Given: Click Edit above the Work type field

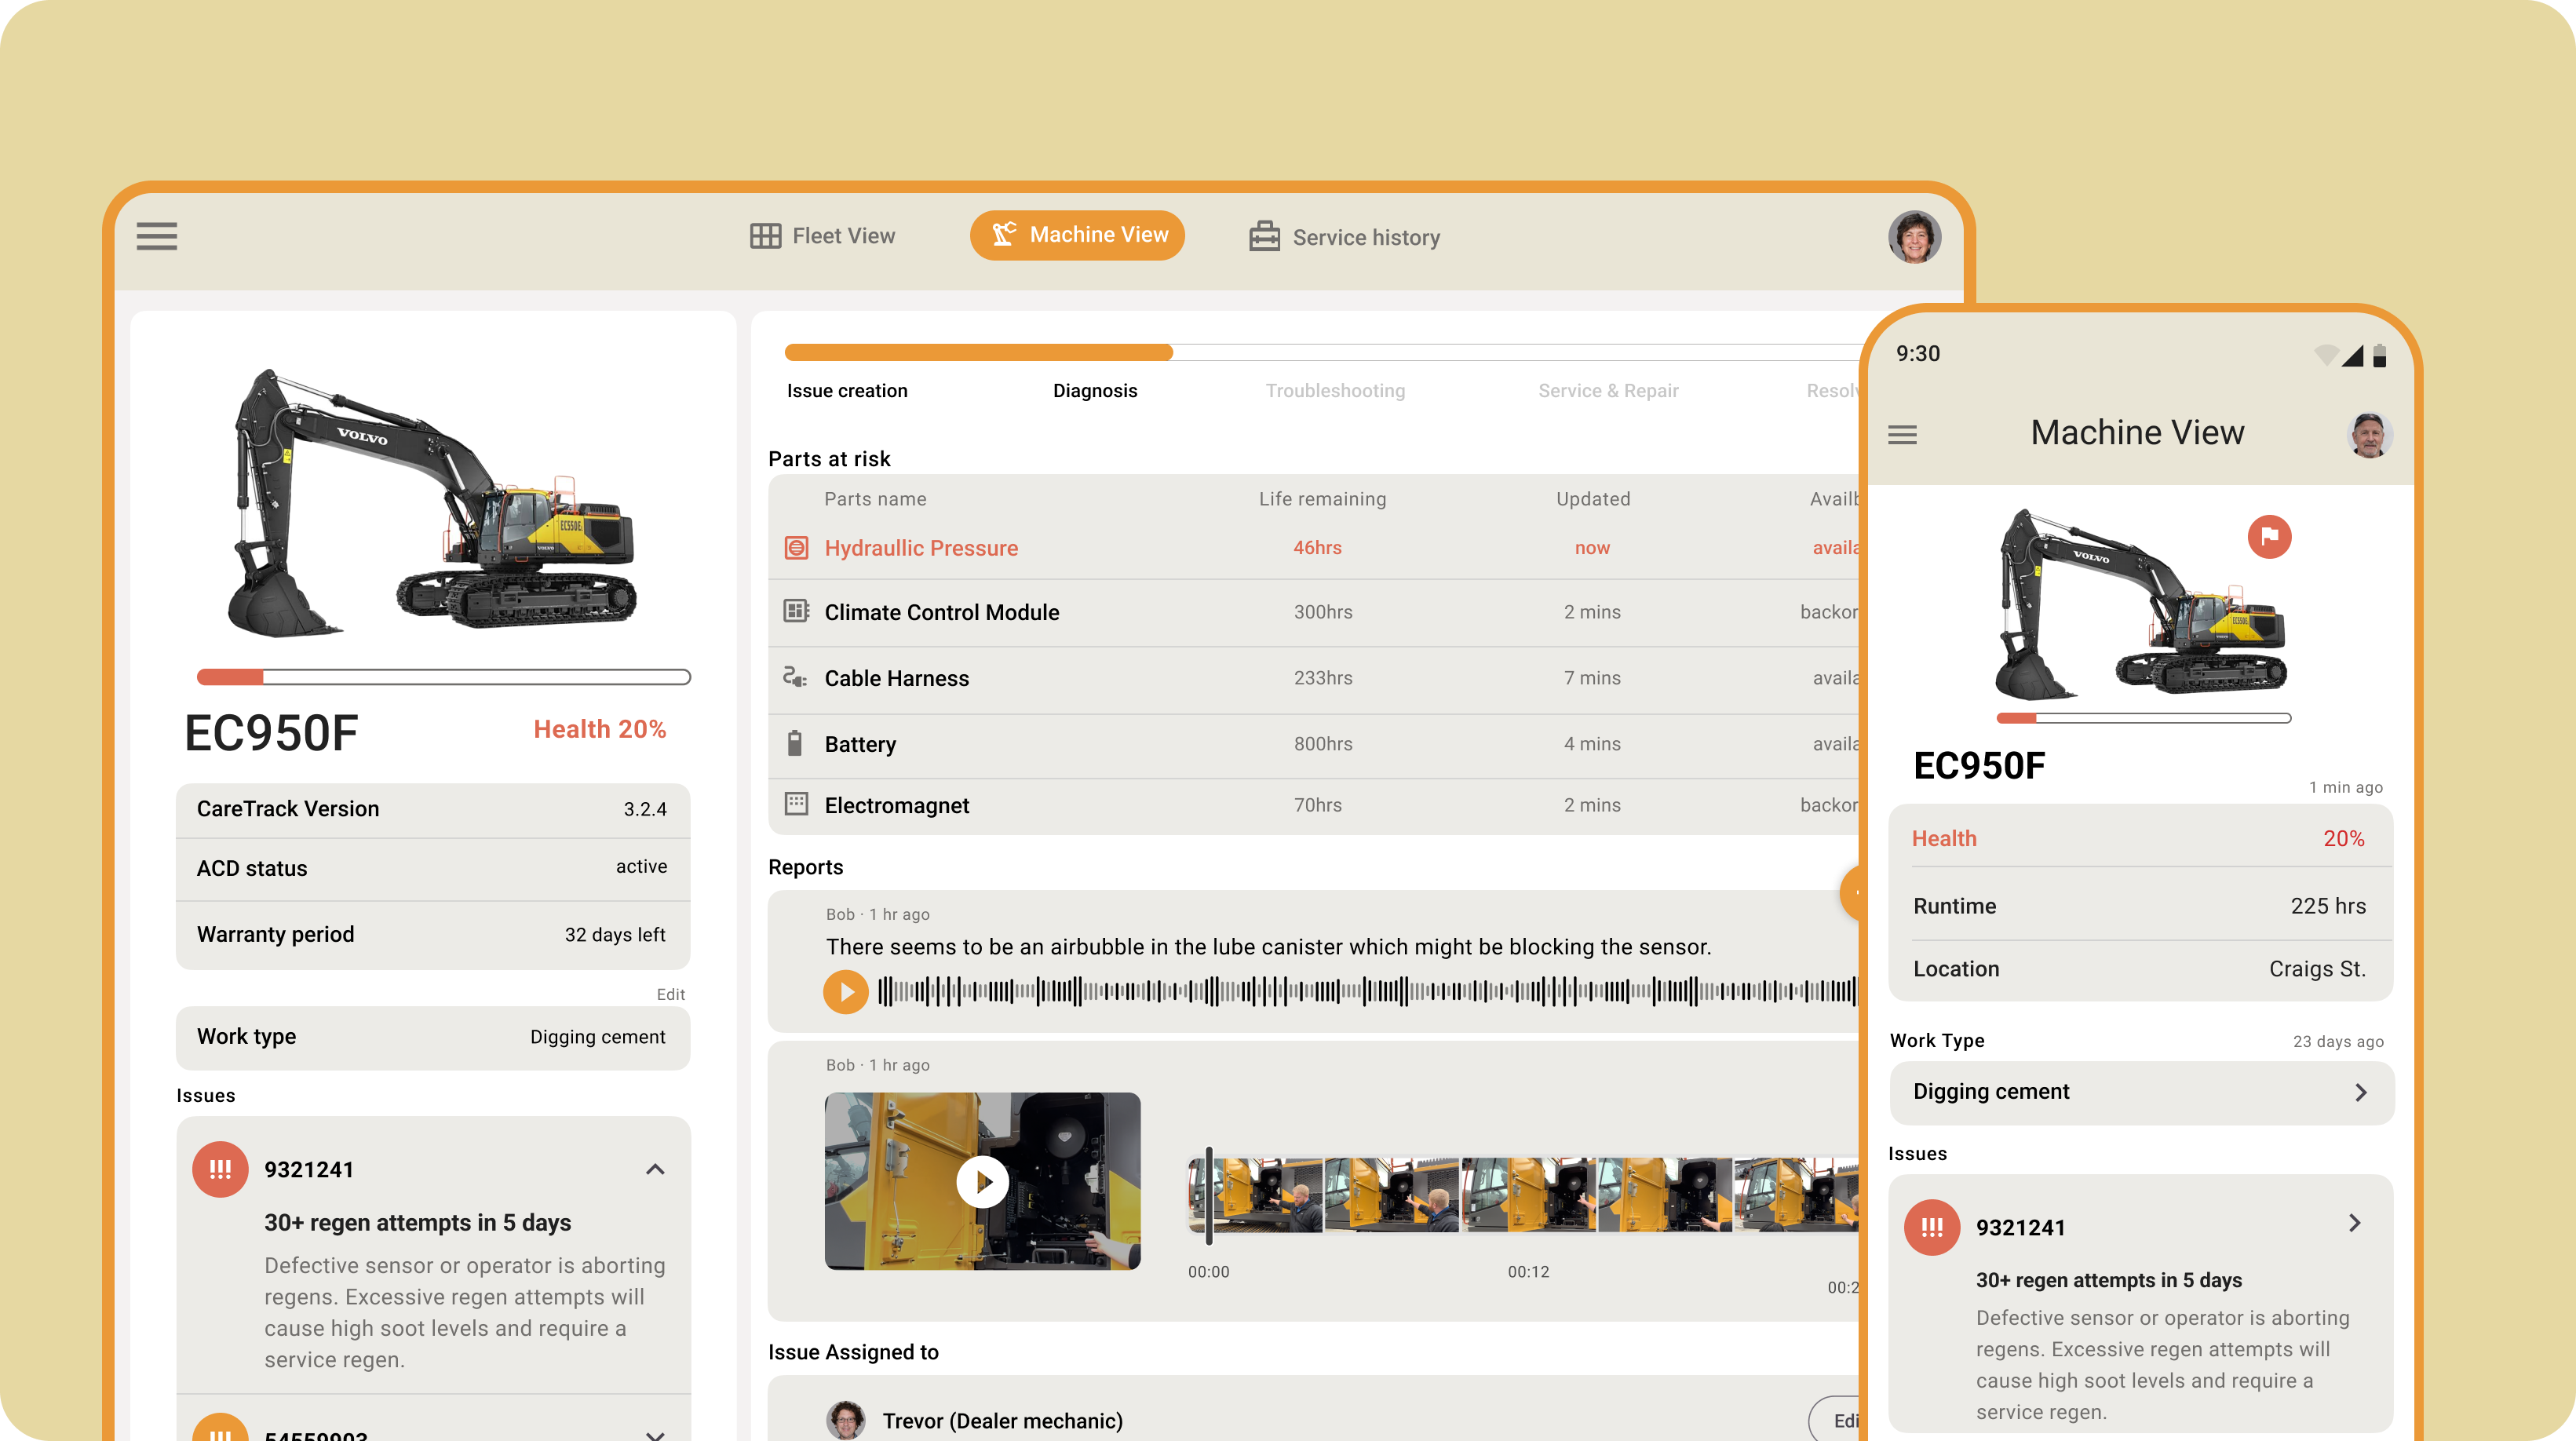Looking at the screenshot, I should coord(670,994).
